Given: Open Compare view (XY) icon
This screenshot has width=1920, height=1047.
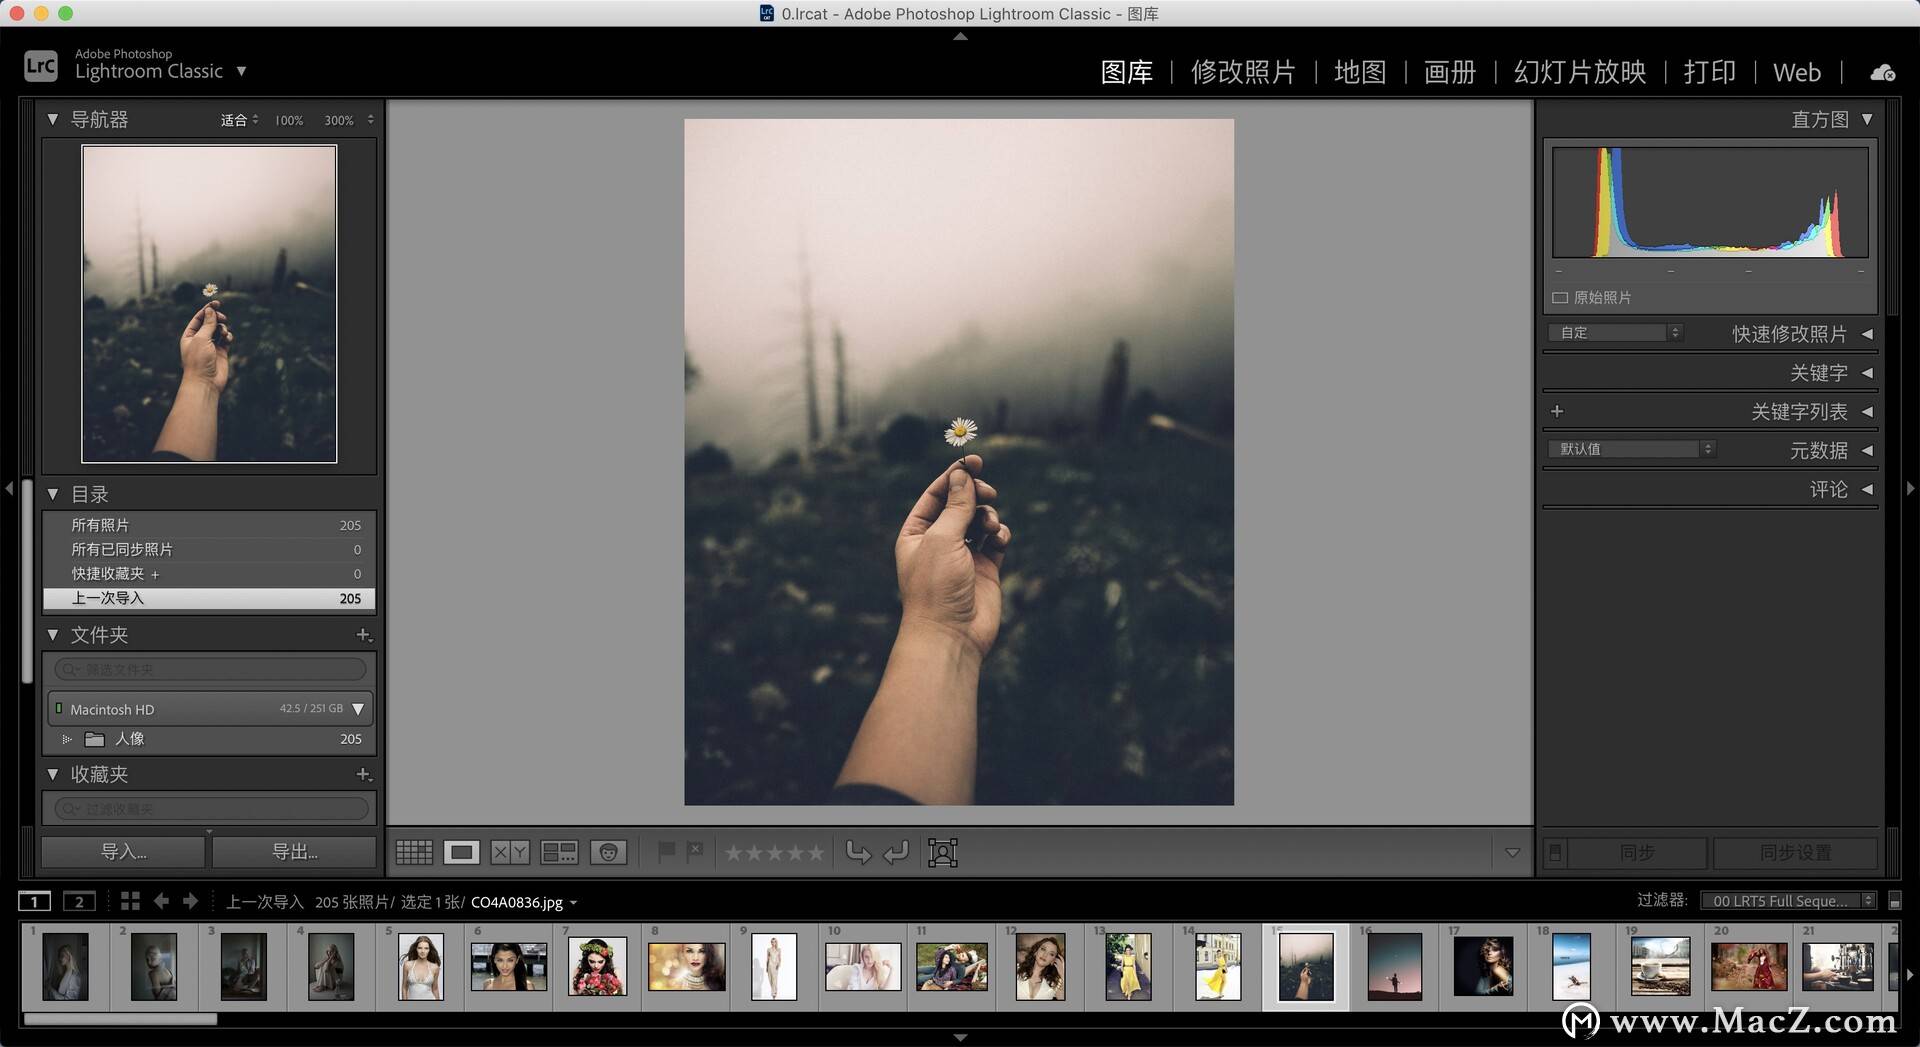Looking at the screenshot, I should [510, 852].
